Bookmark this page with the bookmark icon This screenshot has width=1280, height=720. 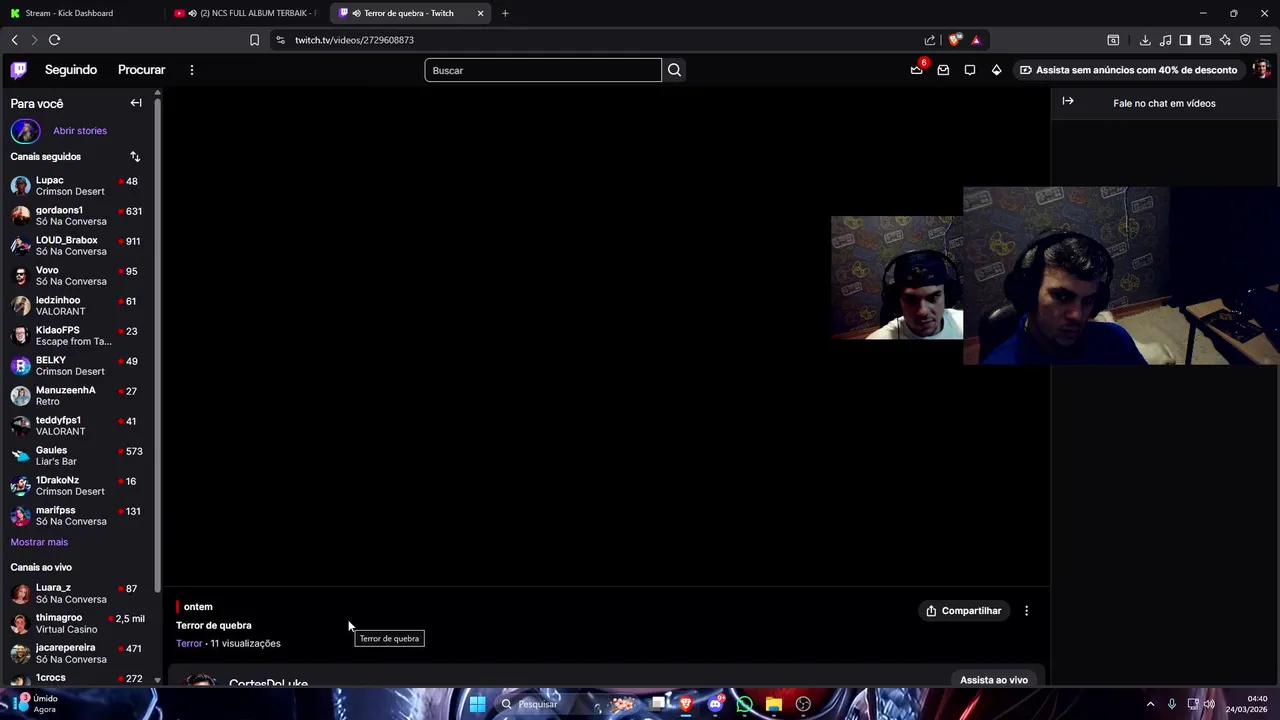click(x=254, y=40)
